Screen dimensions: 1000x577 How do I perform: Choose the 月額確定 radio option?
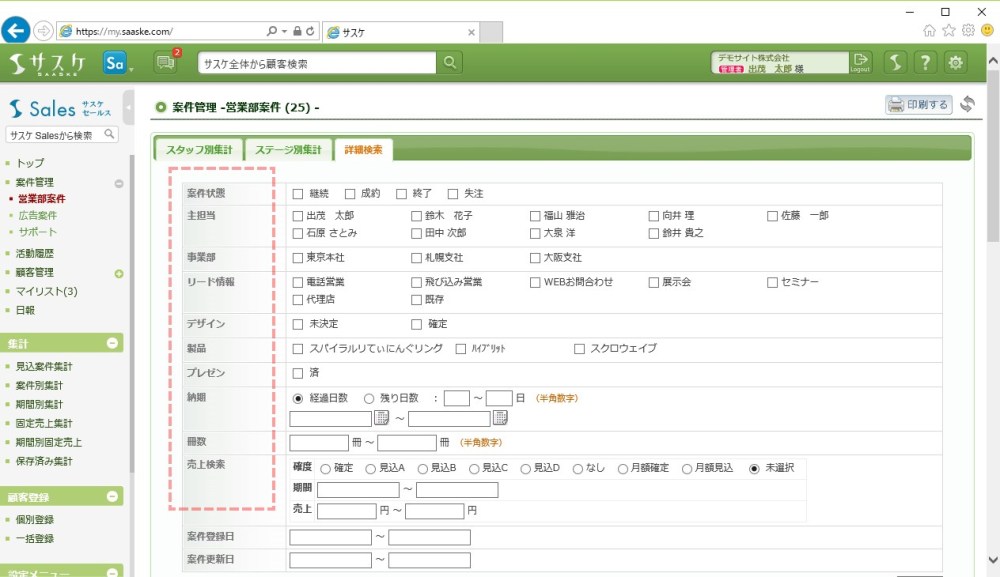623,468
